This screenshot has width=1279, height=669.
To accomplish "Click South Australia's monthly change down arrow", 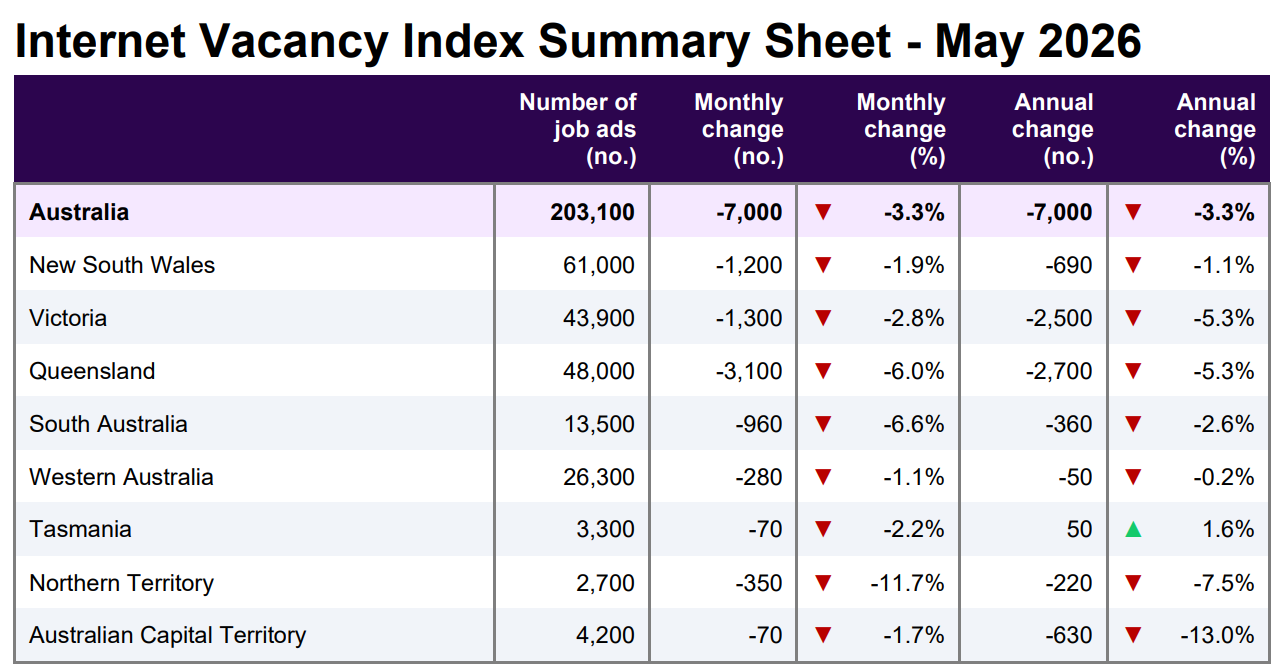I will tap(823, 424).
